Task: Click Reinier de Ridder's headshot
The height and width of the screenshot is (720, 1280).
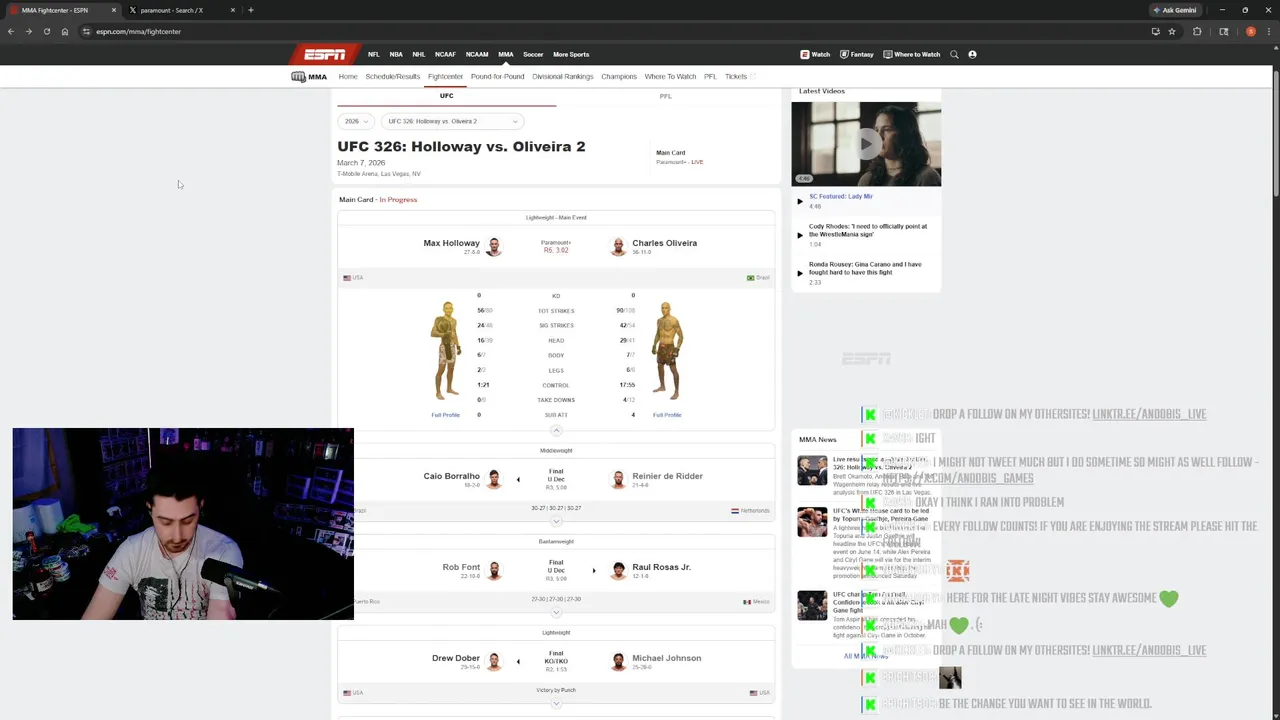Action: (x=618, y=479)
